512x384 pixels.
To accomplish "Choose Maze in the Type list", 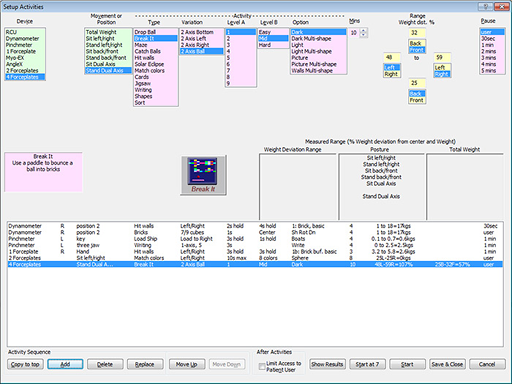I will 141,45.
